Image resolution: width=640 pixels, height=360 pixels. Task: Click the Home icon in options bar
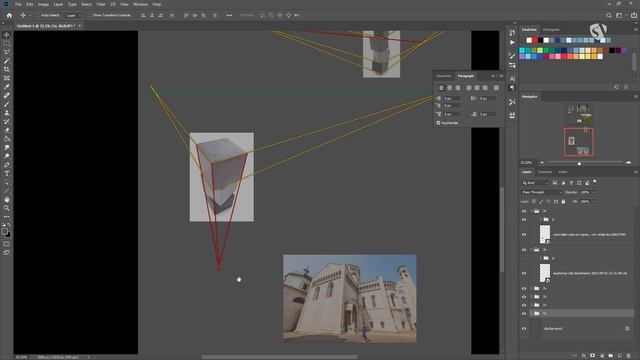[9, 15]
